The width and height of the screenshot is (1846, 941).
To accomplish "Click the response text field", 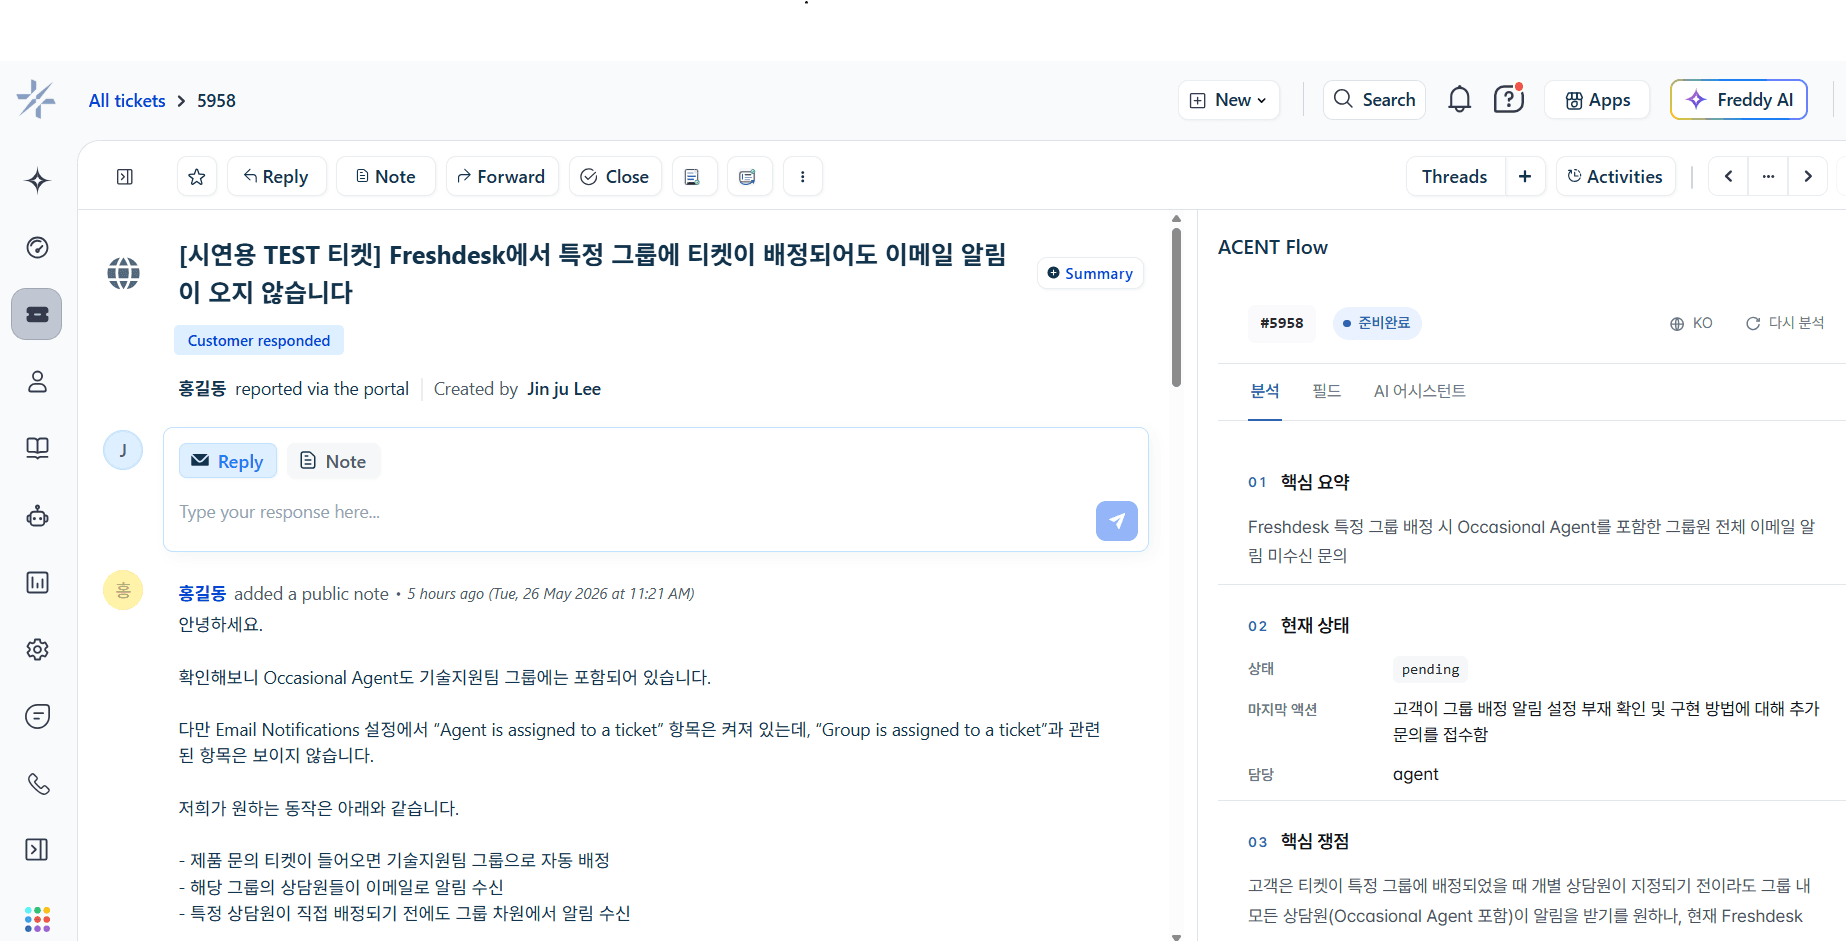I will pos(630,512).
